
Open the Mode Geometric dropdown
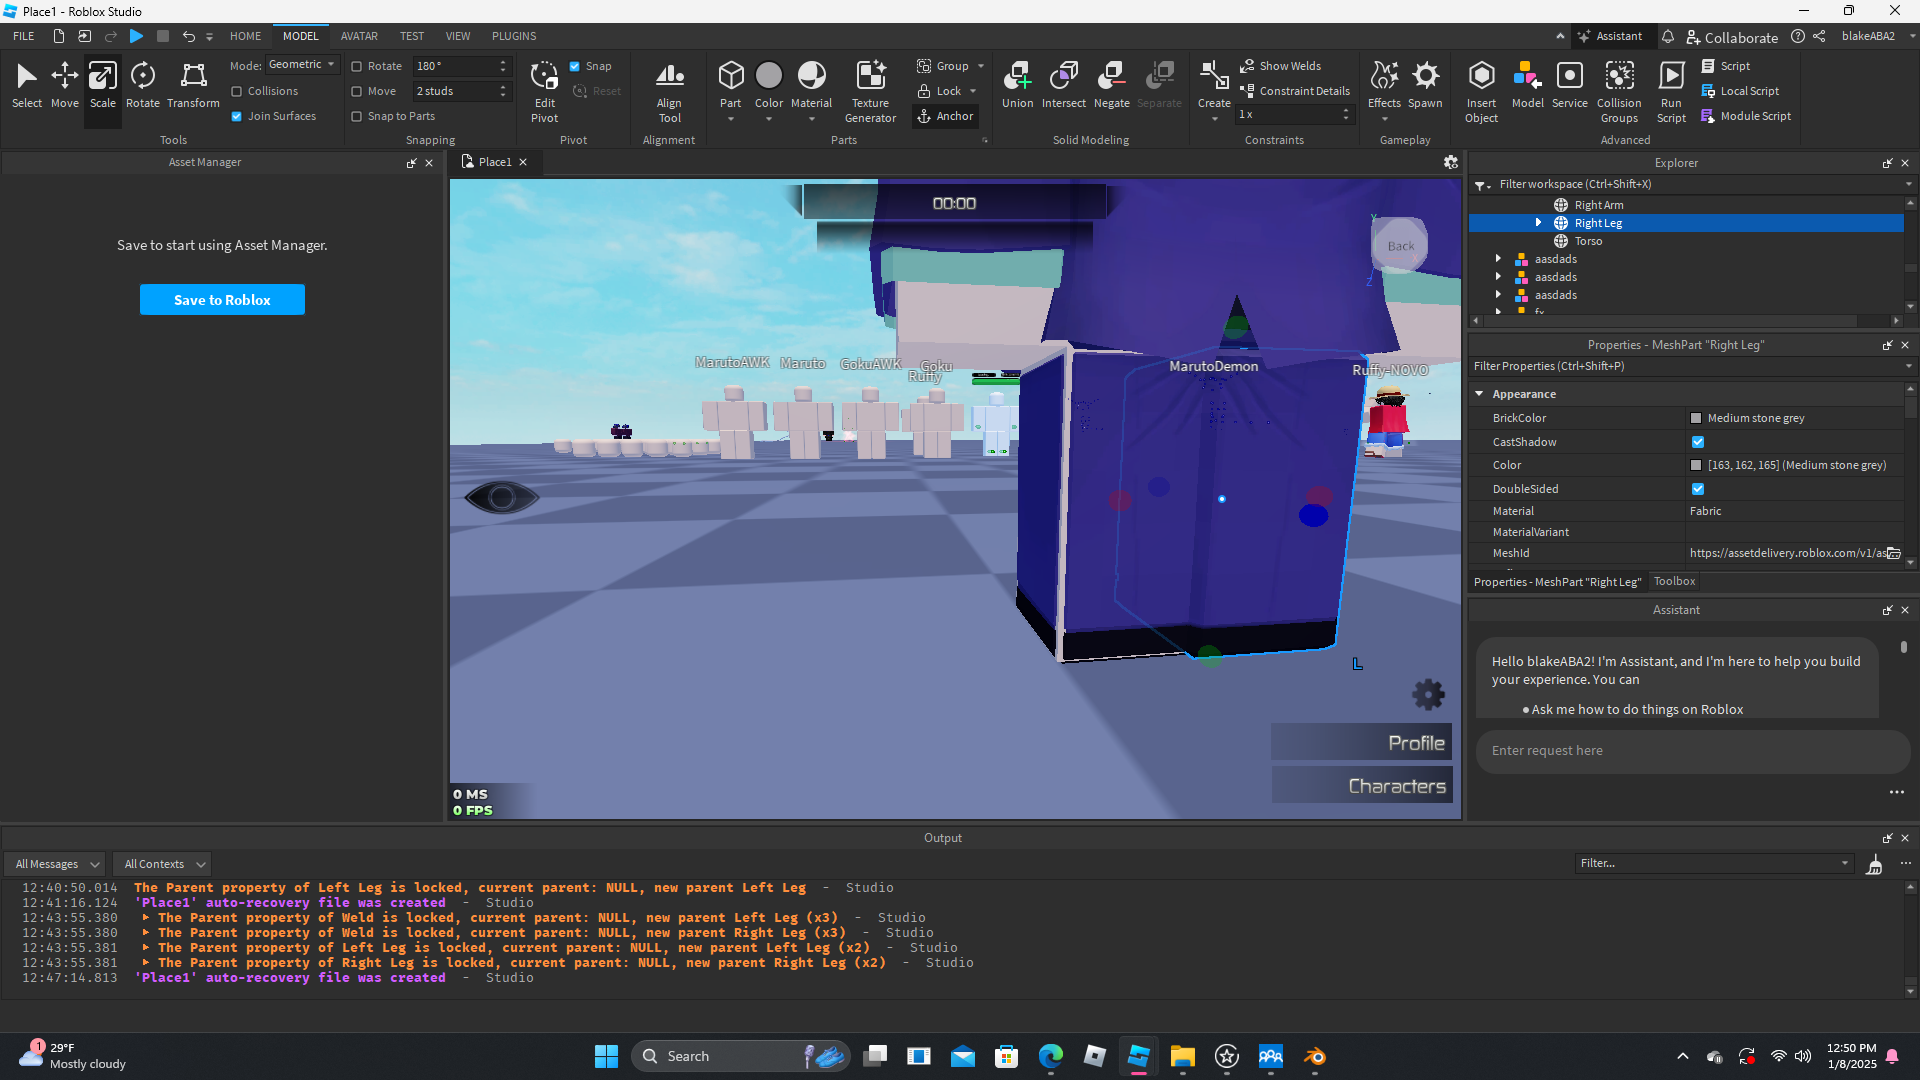click(302, 65)
